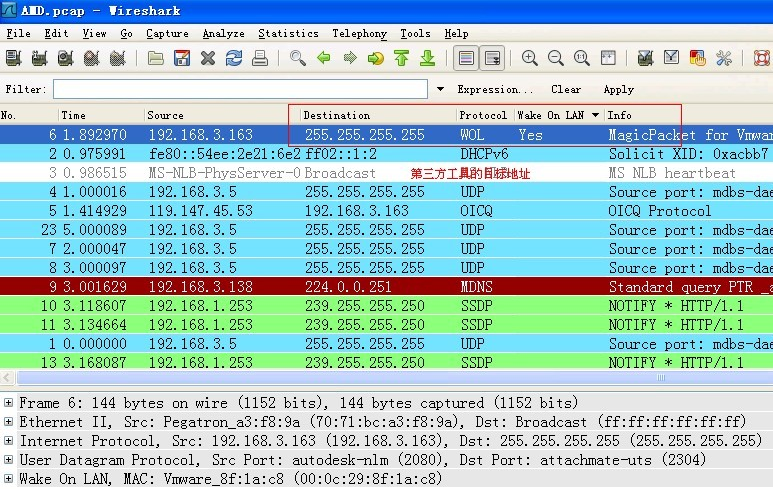Expand the Wake On LAN MAC node

8,478
